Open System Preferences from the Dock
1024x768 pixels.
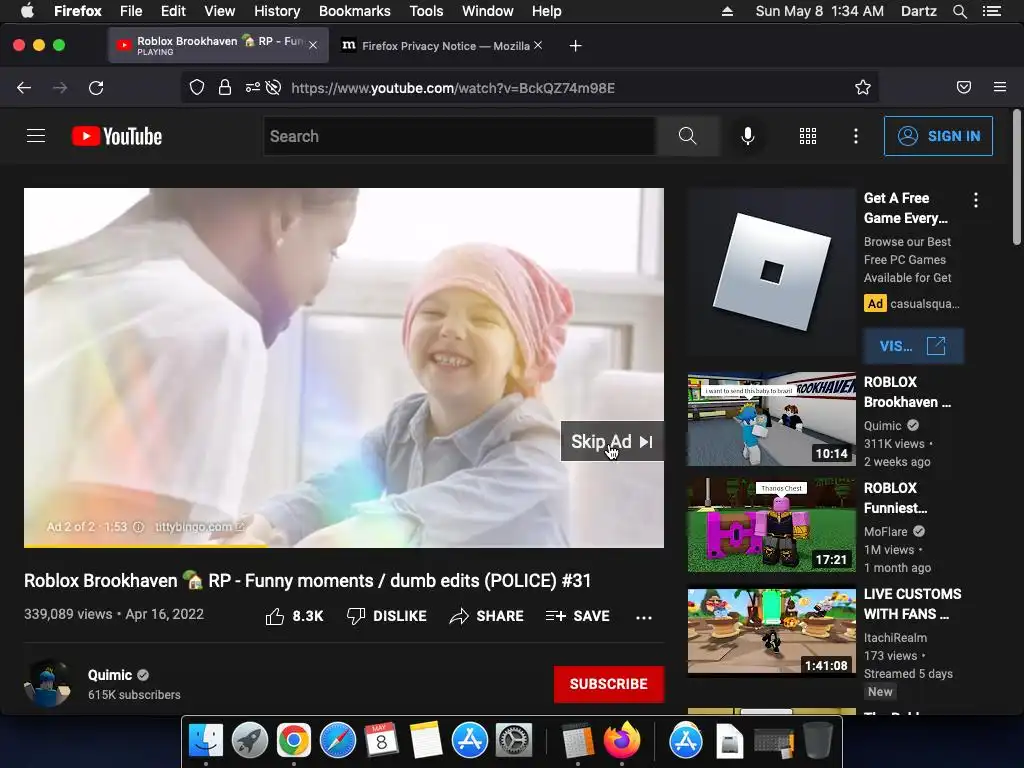[514, 740]
